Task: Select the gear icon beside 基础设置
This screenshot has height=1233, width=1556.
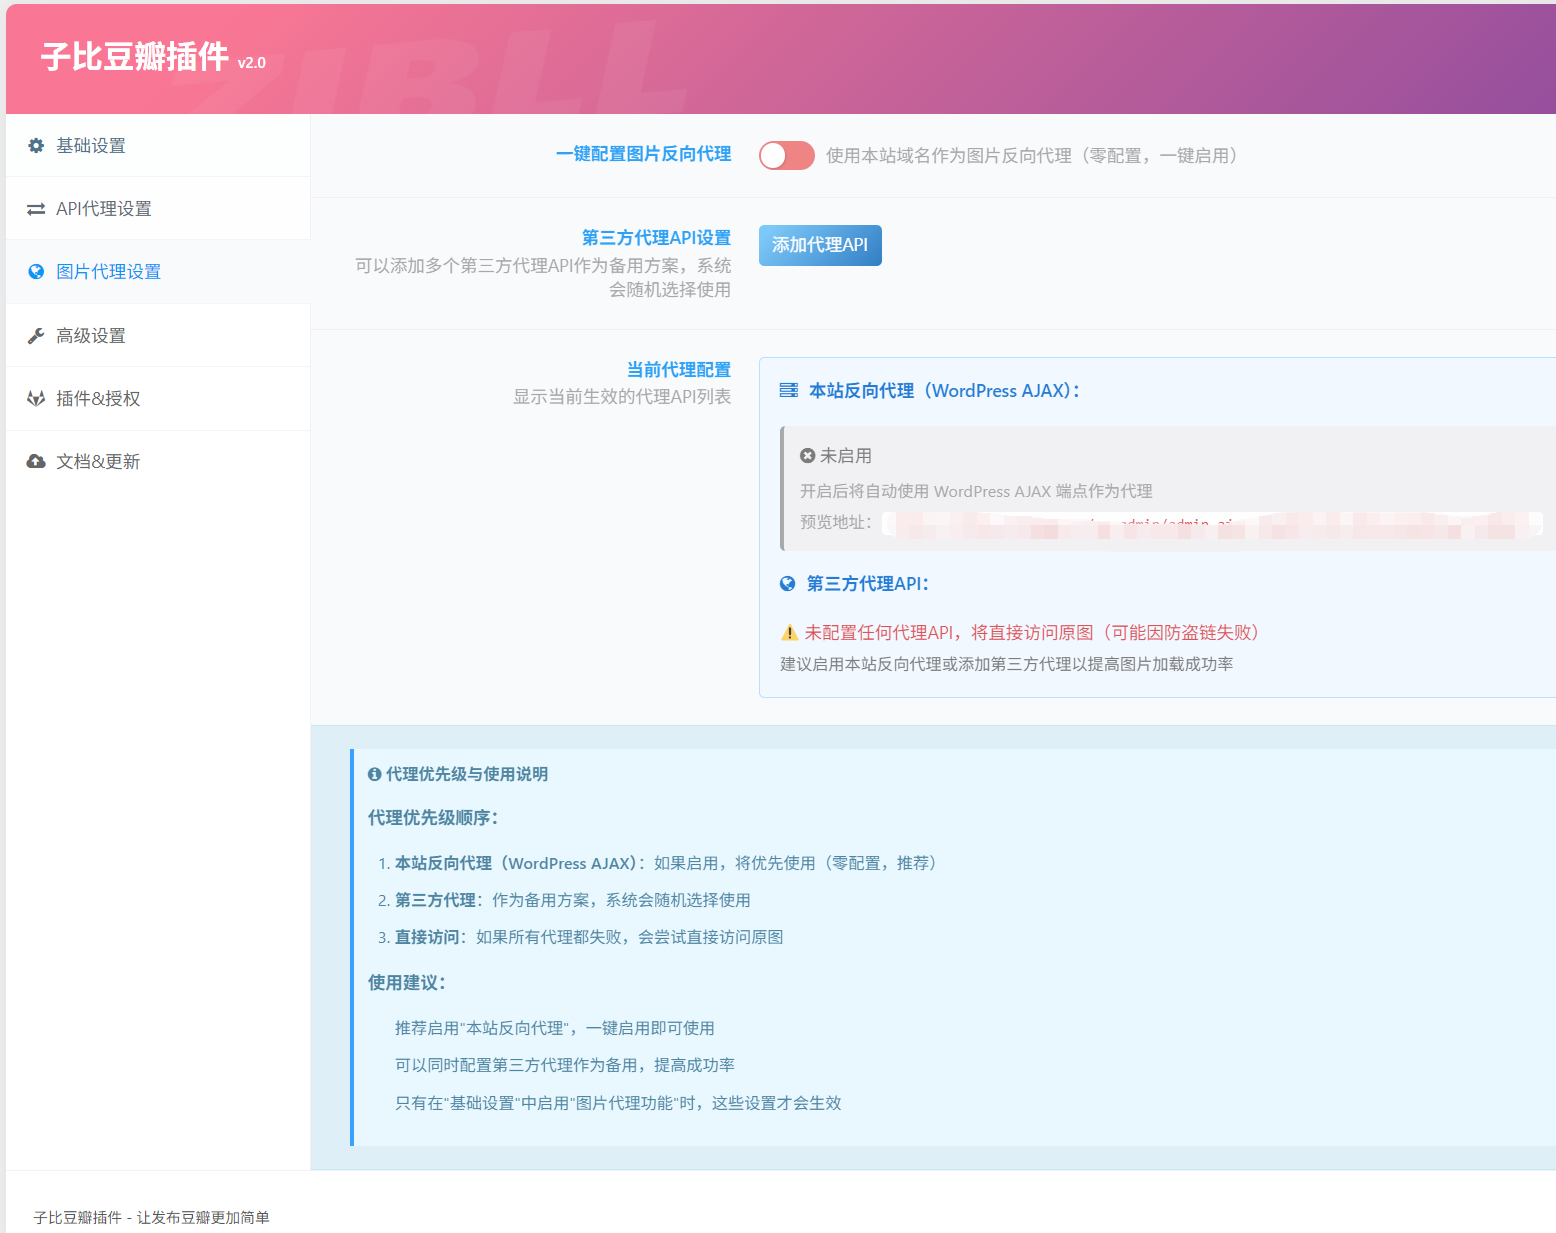Action: point(36,145)
